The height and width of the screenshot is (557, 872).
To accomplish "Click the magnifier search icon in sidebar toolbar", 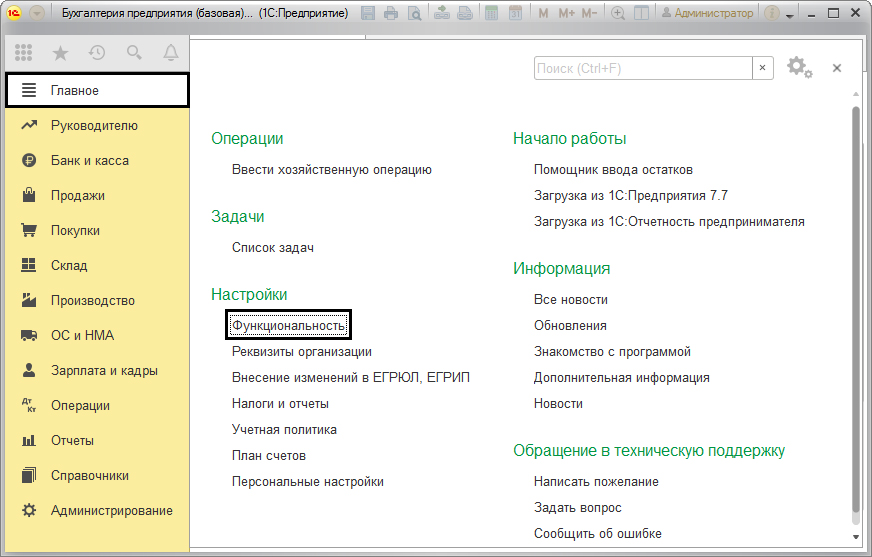I will (x=134, y=53).
